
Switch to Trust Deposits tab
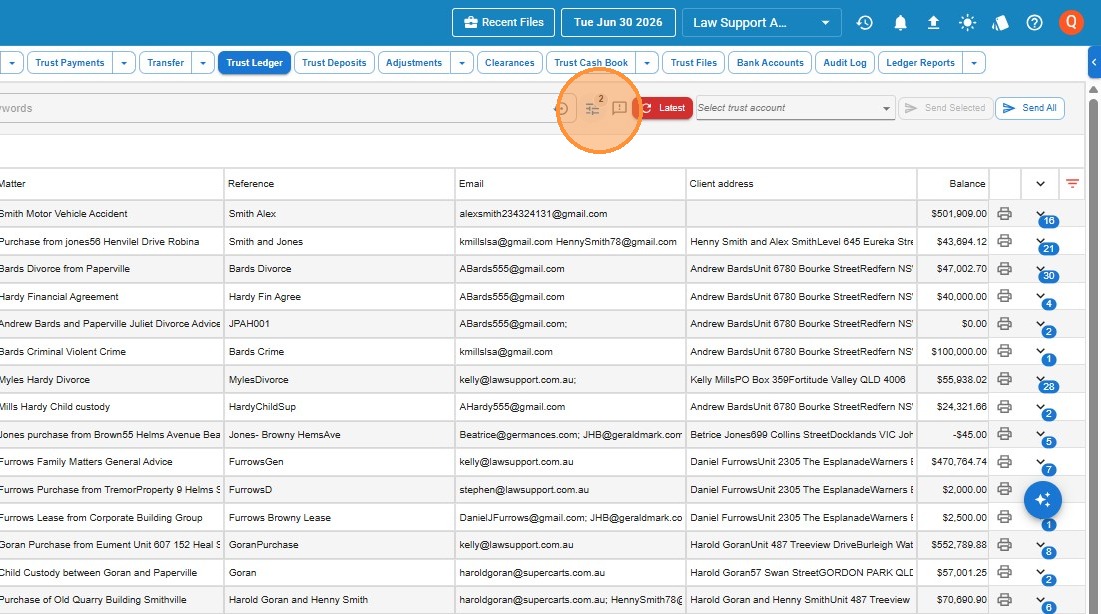point(334,63)
